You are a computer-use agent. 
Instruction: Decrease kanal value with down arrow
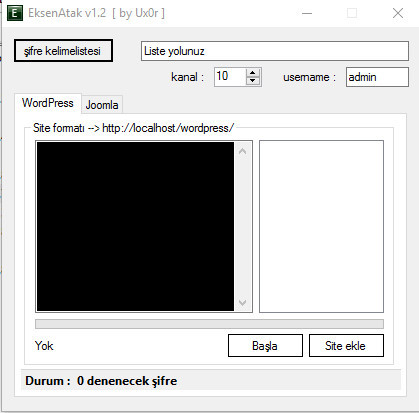253,81
